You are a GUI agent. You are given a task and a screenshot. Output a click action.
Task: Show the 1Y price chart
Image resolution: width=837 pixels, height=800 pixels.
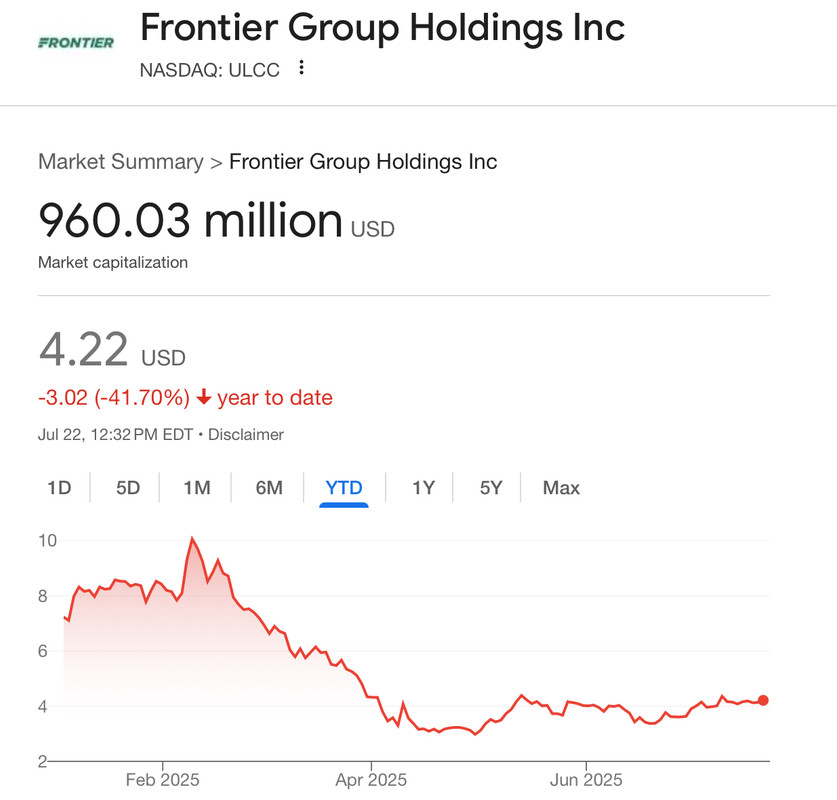(423, 488)
